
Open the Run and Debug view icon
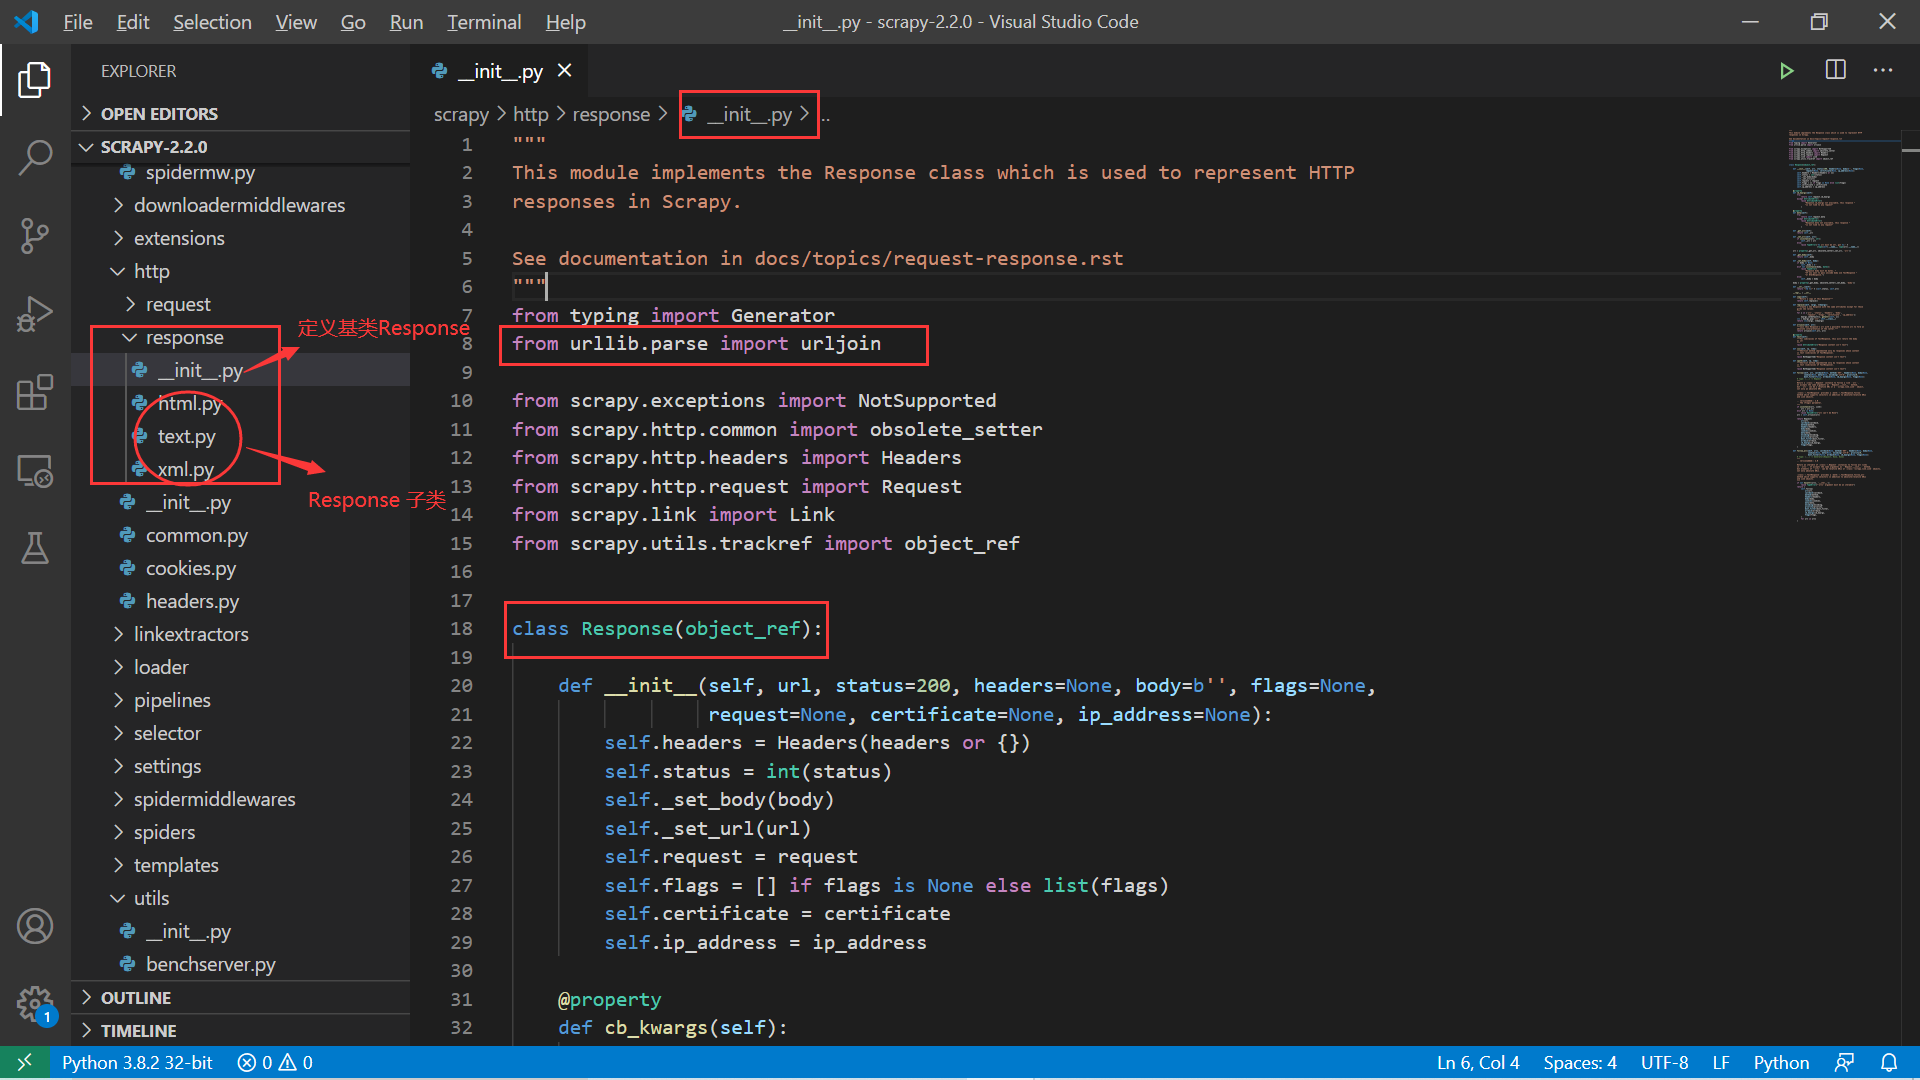click(35, 314)
